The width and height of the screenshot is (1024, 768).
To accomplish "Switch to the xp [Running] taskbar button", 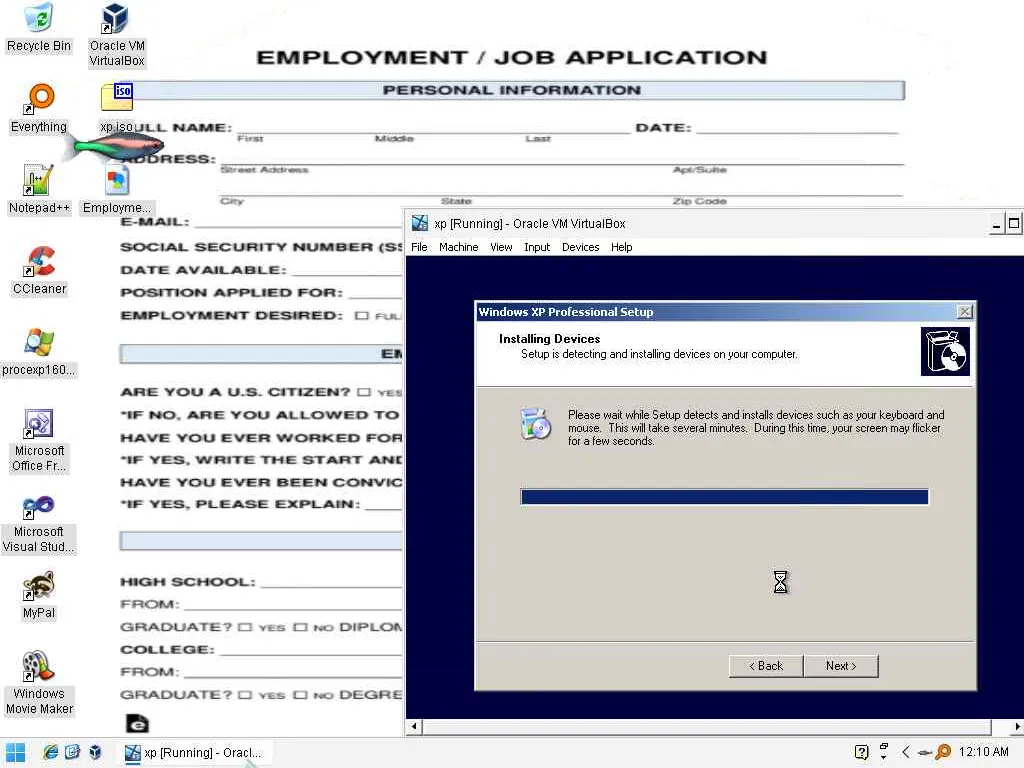I will point(193,752).
